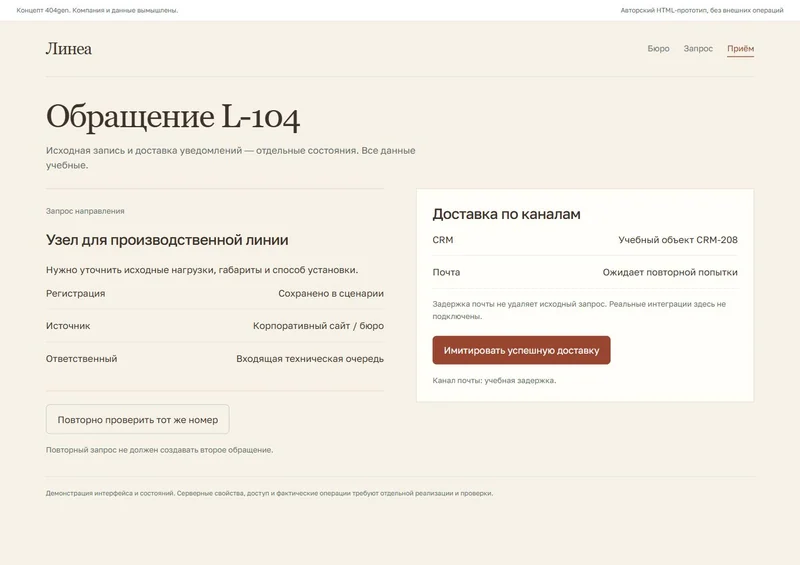Click the value Входящая техническая очередь
Screen dimensions: 800x565
coord(310,359)
